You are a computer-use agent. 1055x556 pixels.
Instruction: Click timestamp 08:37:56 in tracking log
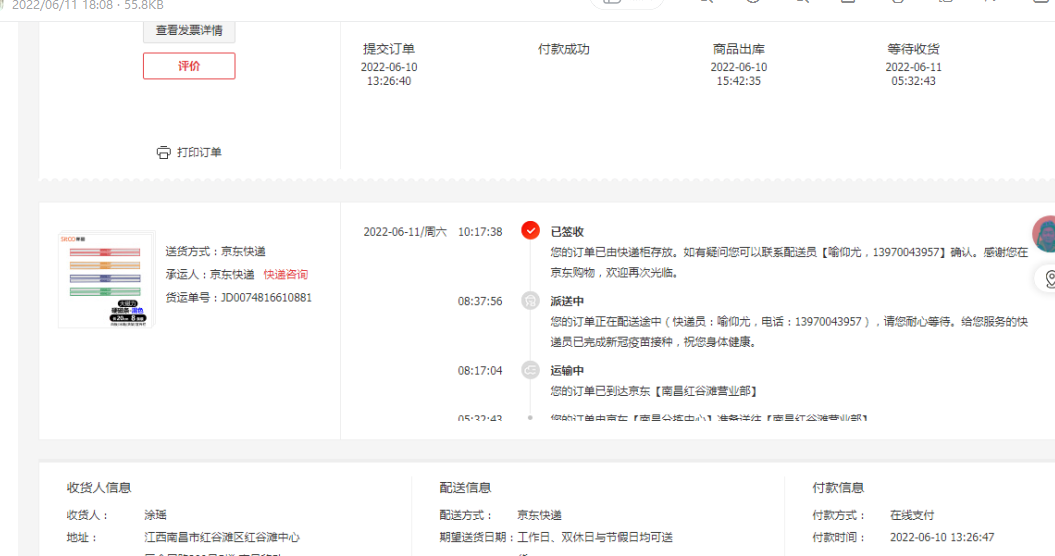(480, 301)
